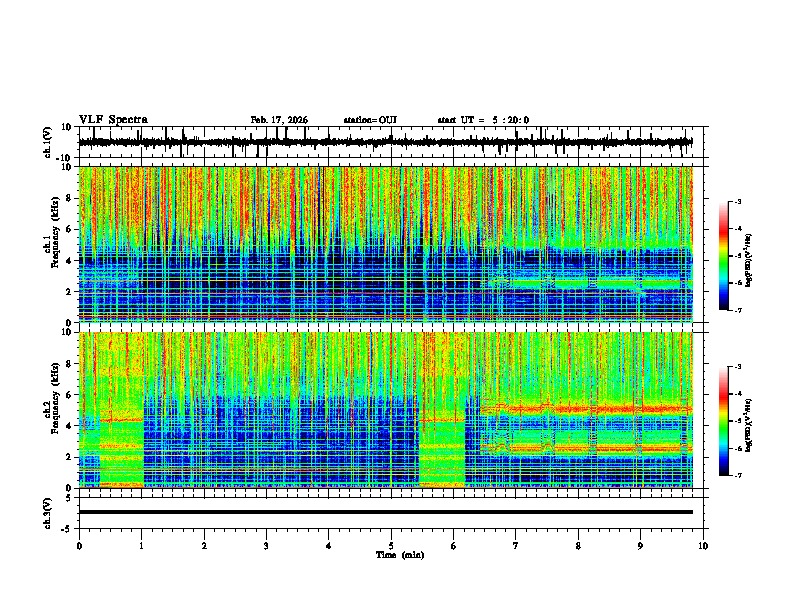Select the date text "Feb. 17, 2026"
This screenshot has width=792, height=612.
pyautogui.click(x=279, y=120)
